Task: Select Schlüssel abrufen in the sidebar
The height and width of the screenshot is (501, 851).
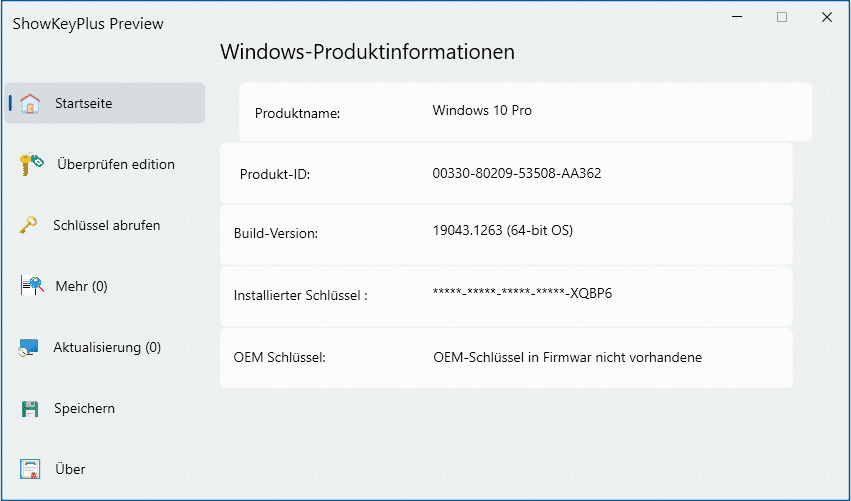Action: [106, 225]
